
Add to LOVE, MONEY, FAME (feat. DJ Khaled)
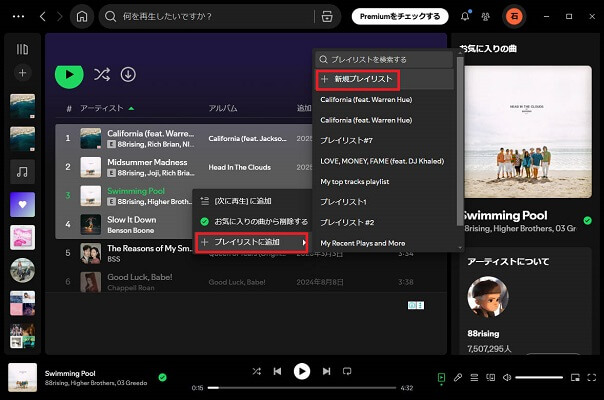[x=382, y=161]
